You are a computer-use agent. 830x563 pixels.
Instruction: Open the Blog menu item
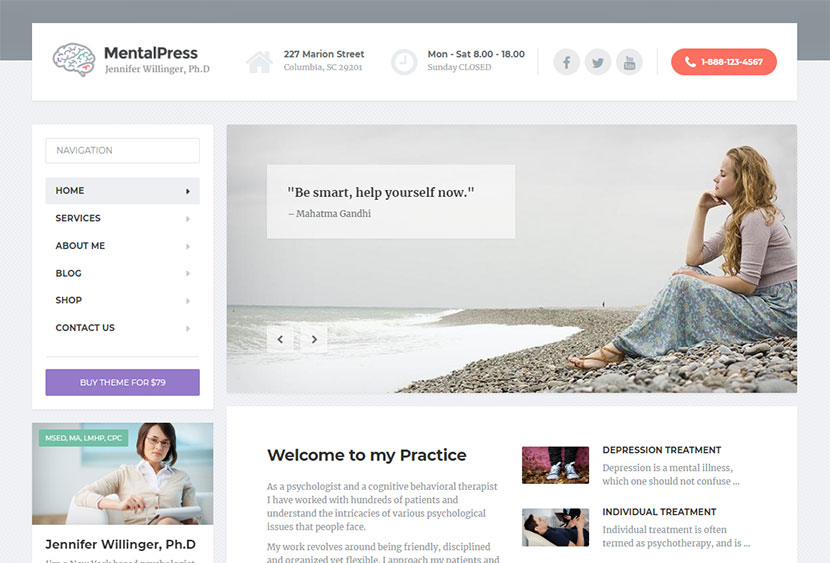(x=122, y=273)
